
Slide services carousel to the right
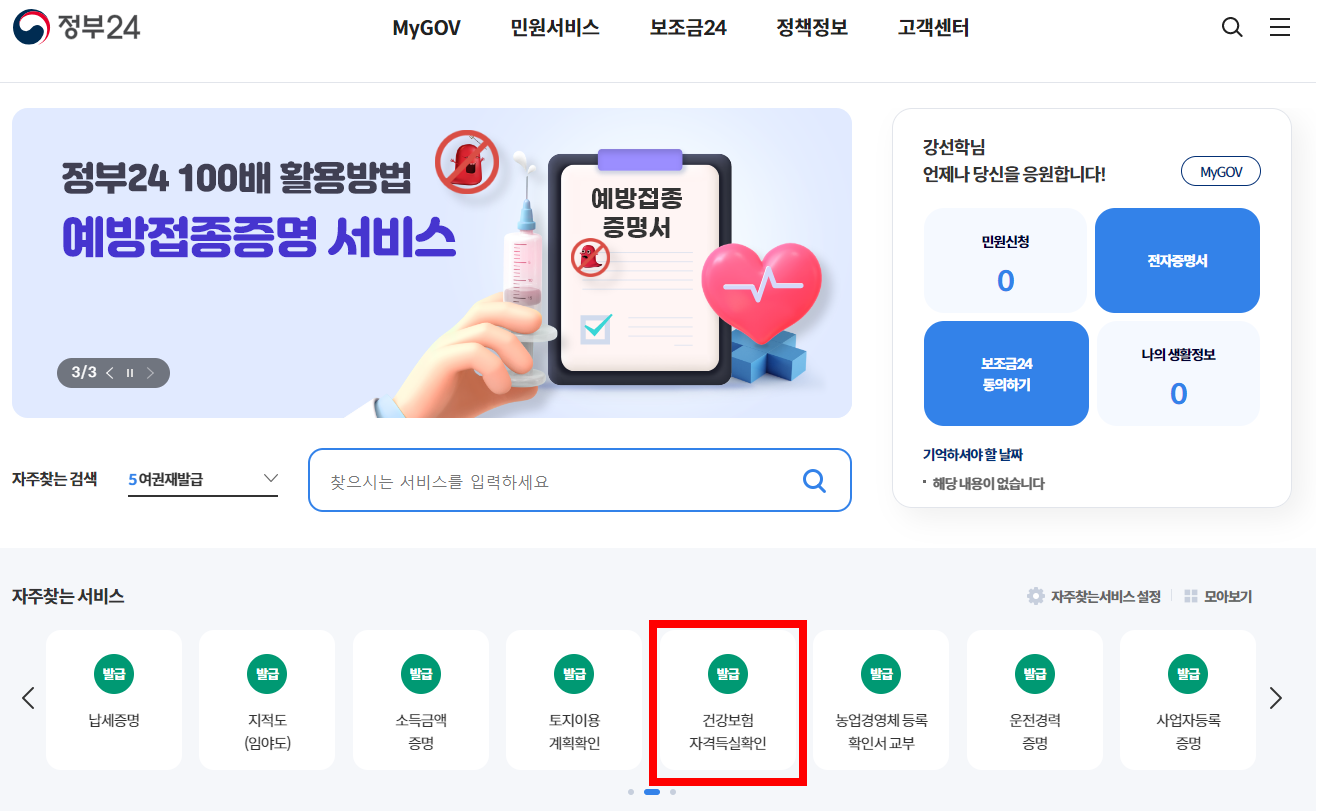click(x=1275, y=698)
